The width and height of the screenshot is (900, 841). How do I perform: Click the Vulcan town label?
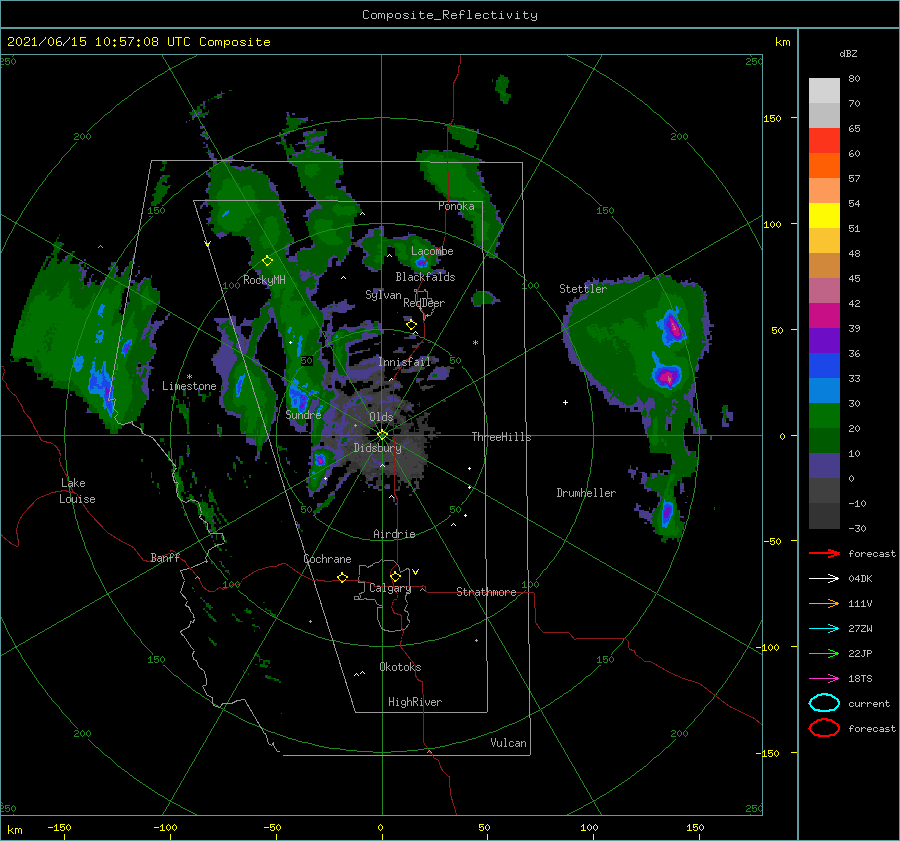pyautogui.click(x=508, y=743)
